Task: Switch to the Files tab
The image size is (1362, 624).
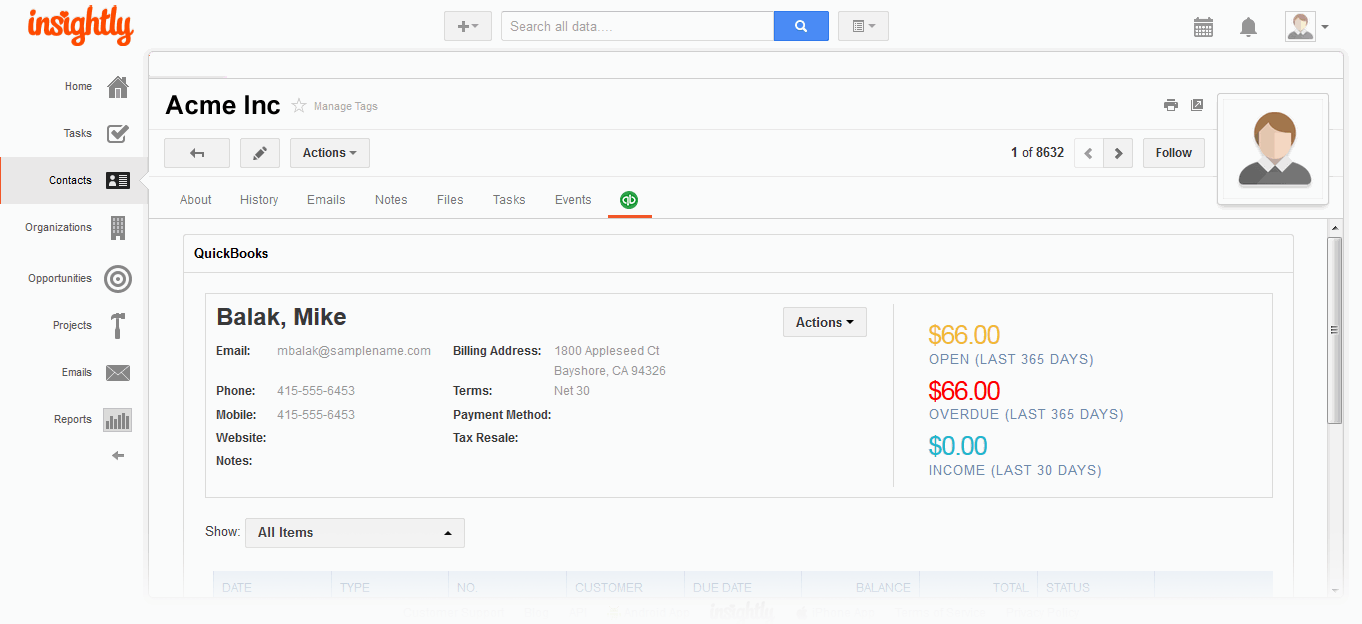Action: tap(450, 200)
